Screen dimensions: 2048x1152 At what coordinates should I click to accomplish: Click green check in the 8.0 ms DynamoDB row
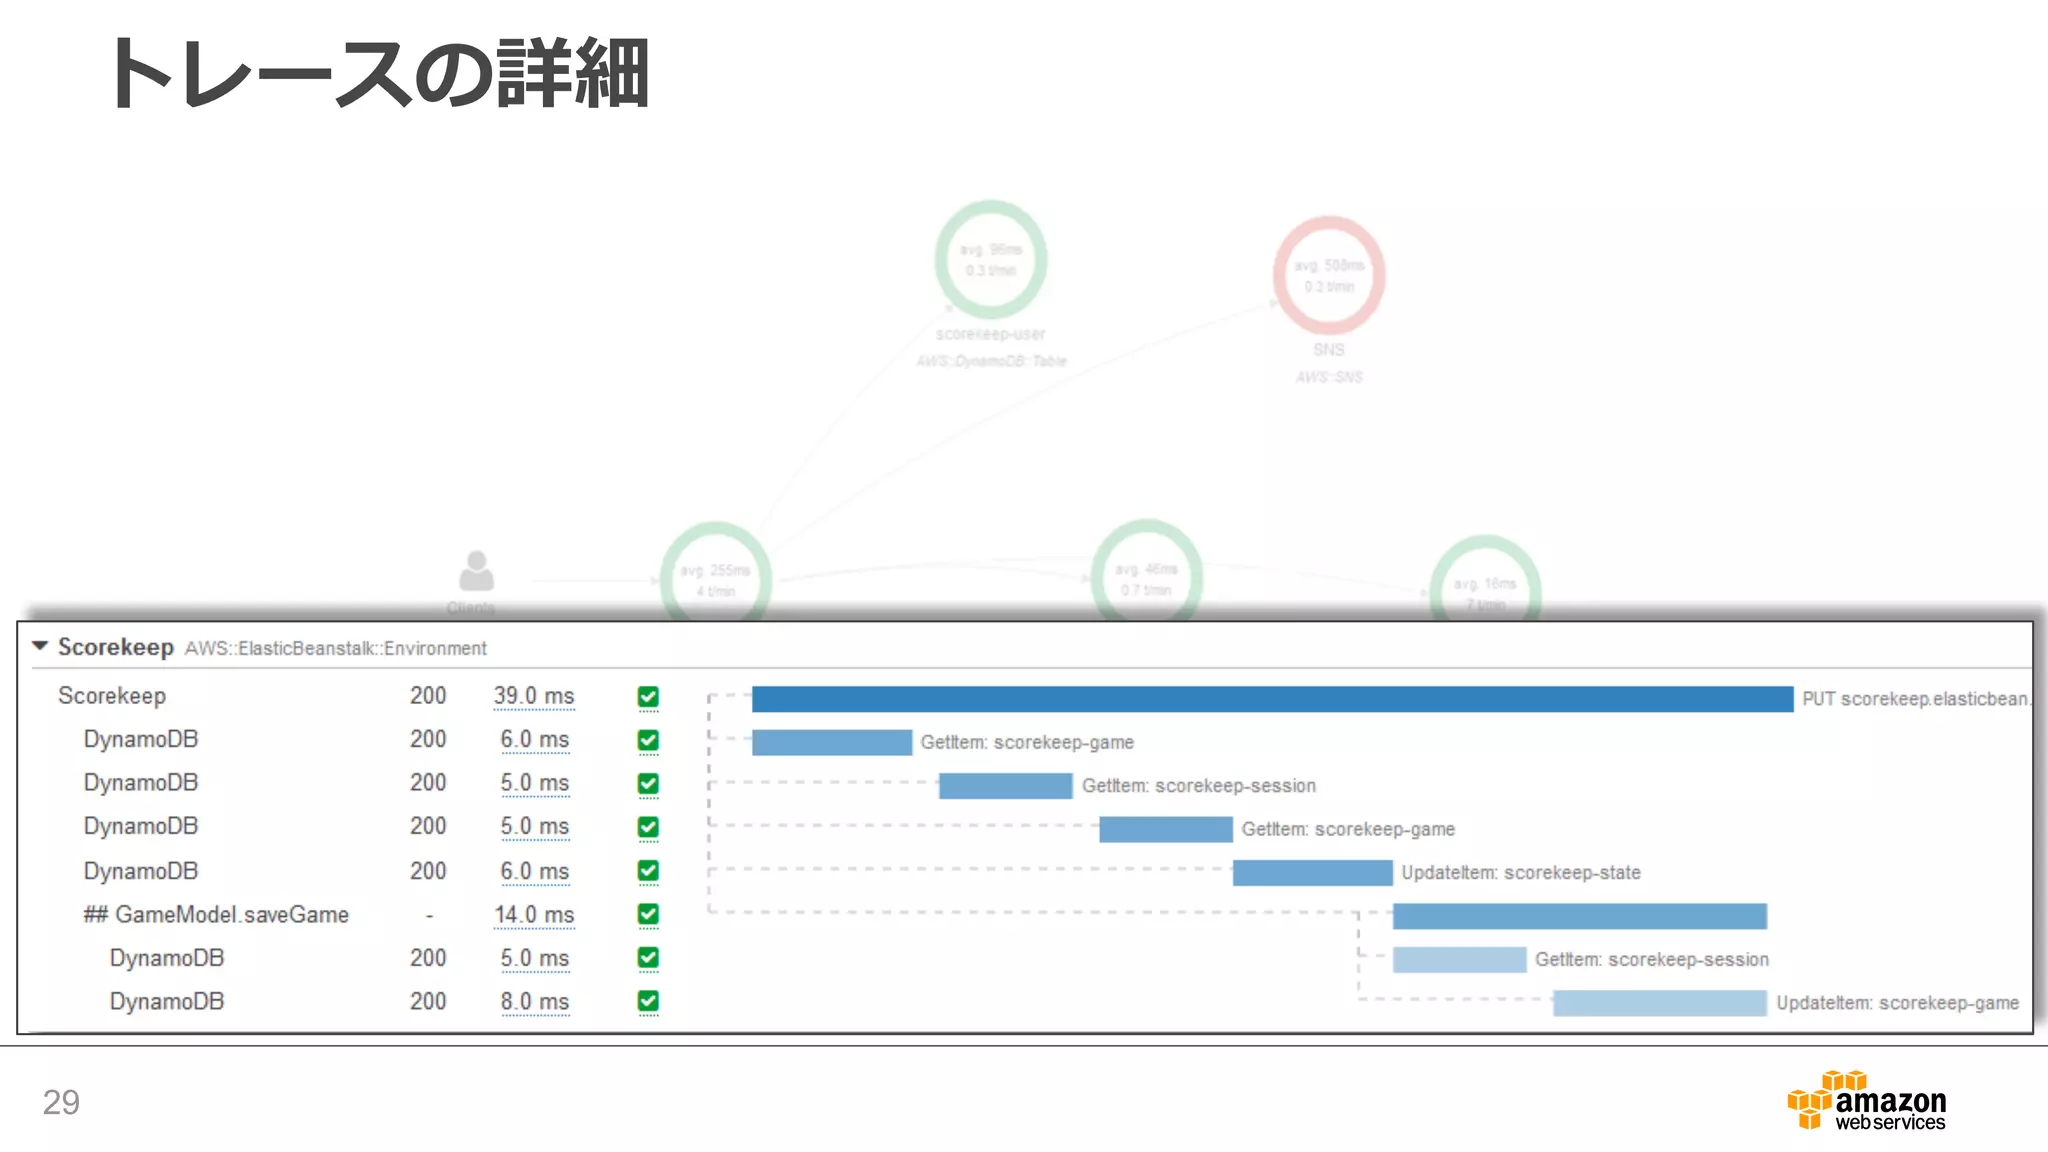pyautogui.click(x=648, y=1001)
